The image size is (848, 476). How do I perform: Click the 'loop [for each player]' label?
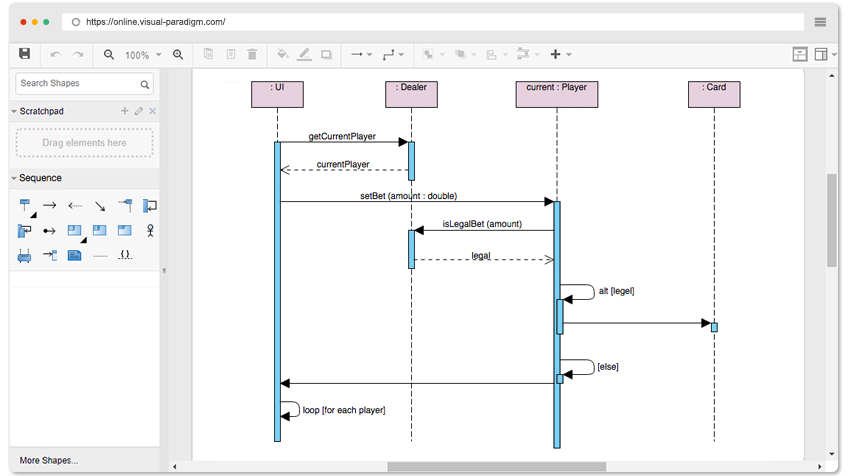344,410
